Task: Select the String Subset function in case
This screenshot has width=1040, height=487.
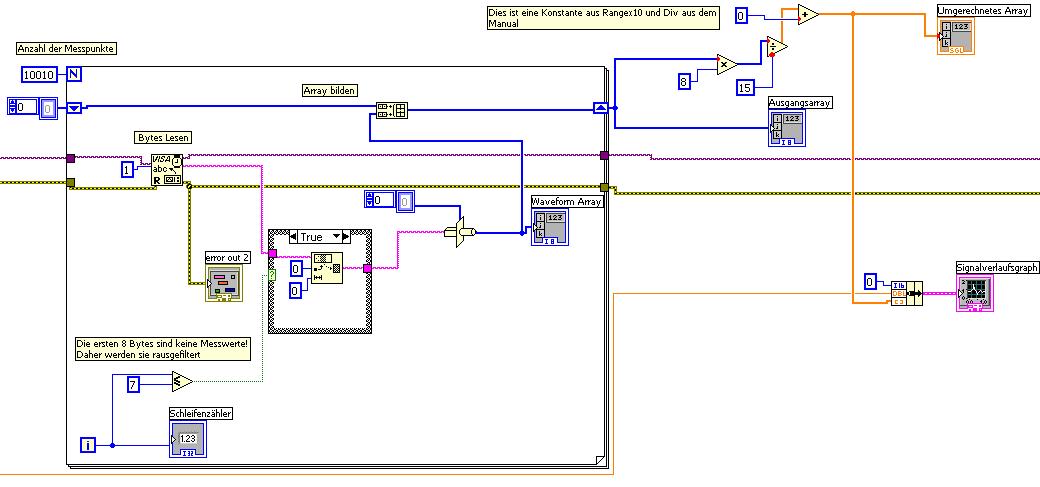Action: point(327,268)
